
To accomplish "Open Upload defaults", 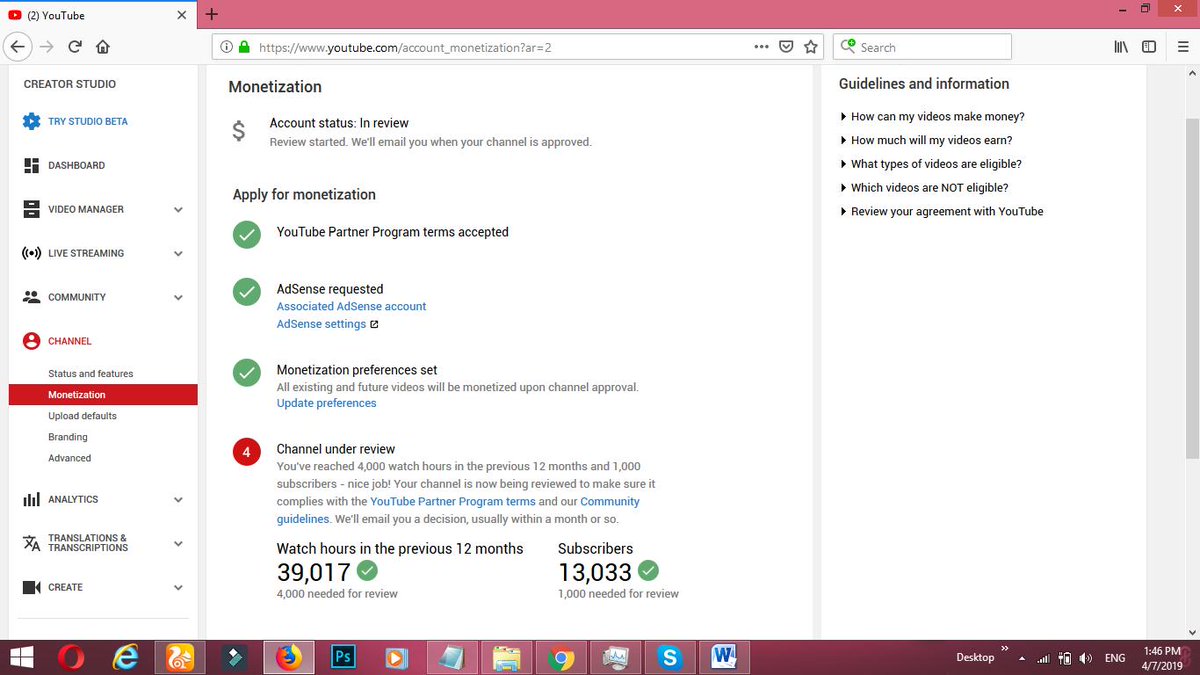I will [x=82, y=416].
